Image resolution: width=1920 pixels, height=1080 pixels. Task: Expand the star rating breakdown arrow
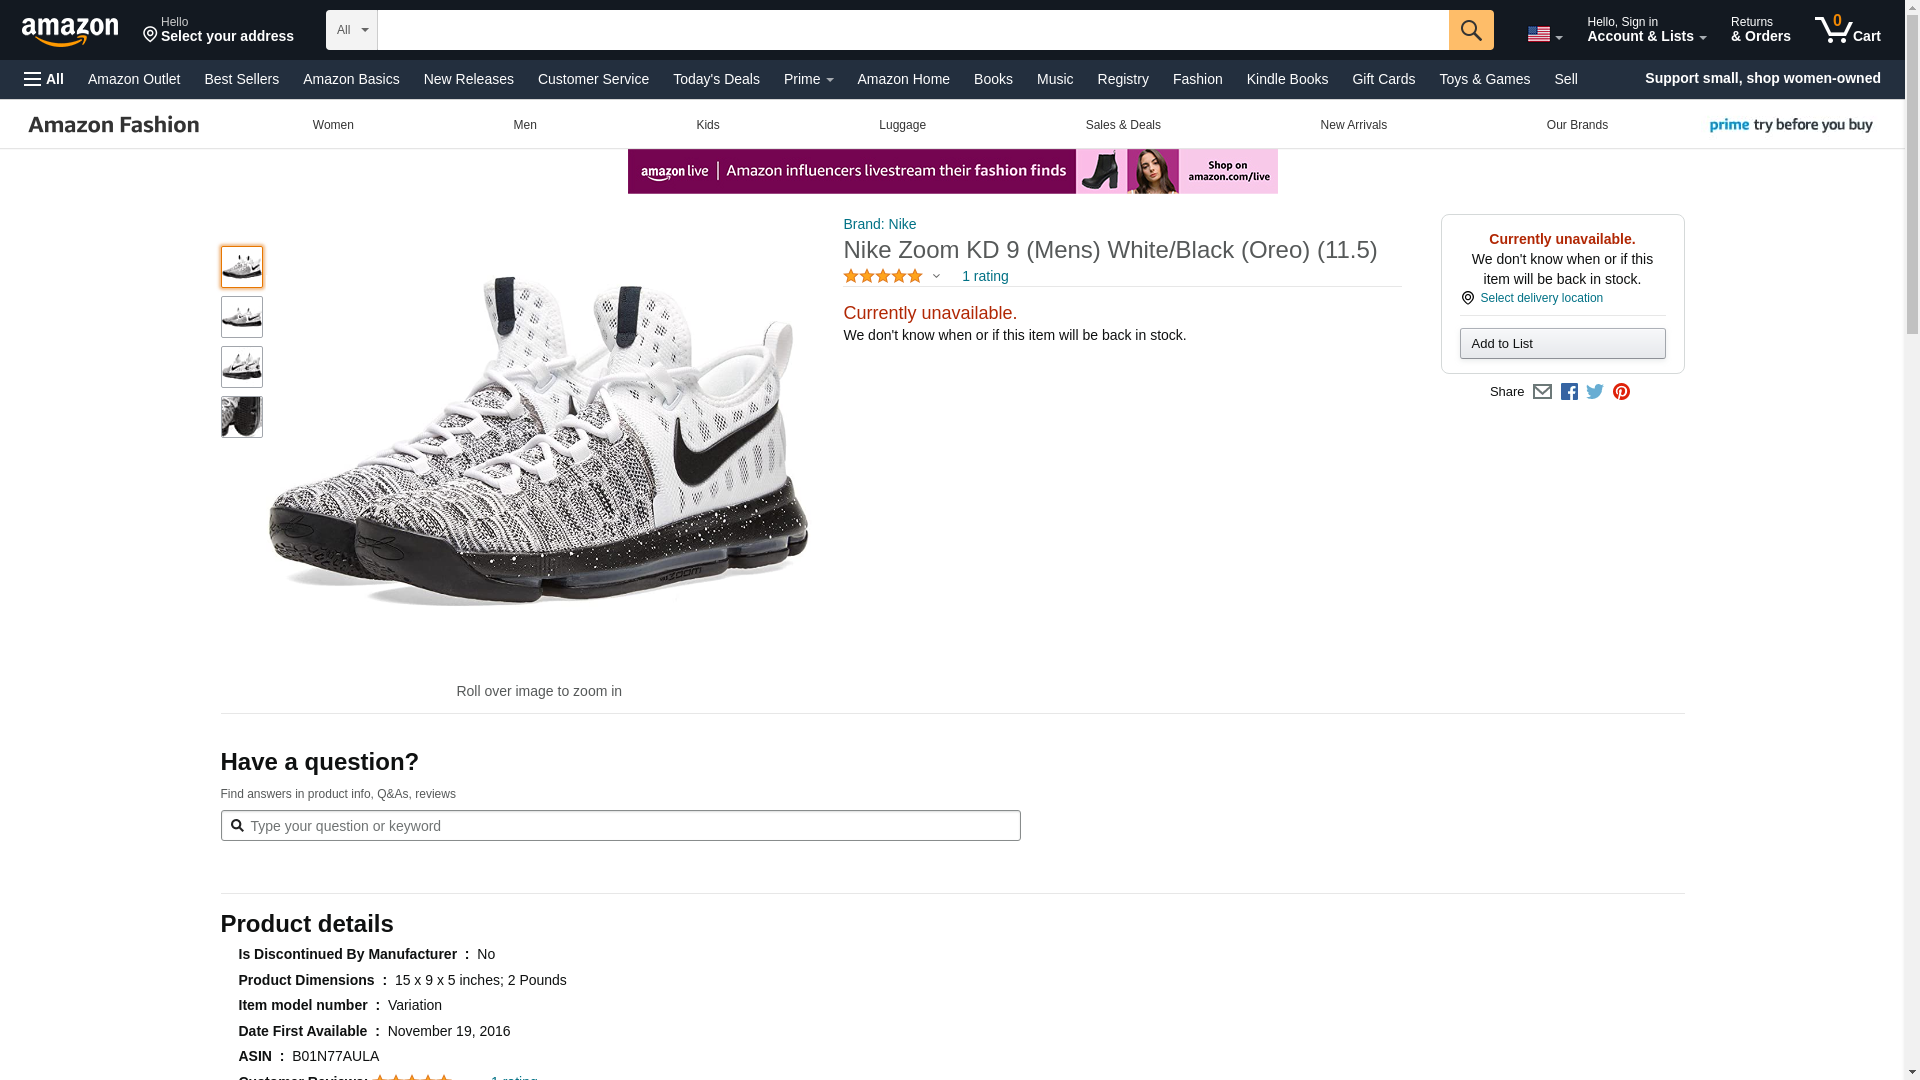point(936,277)
